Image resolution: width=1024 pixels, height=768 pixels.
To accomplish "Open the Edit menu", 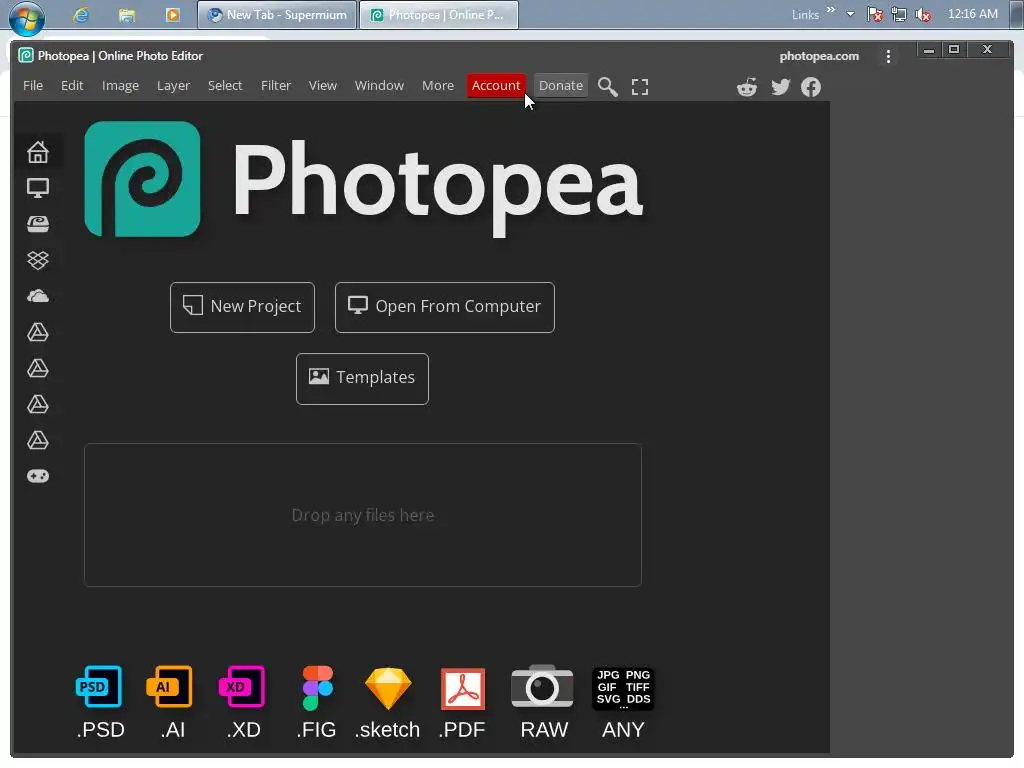I will [x=72, y=86].
